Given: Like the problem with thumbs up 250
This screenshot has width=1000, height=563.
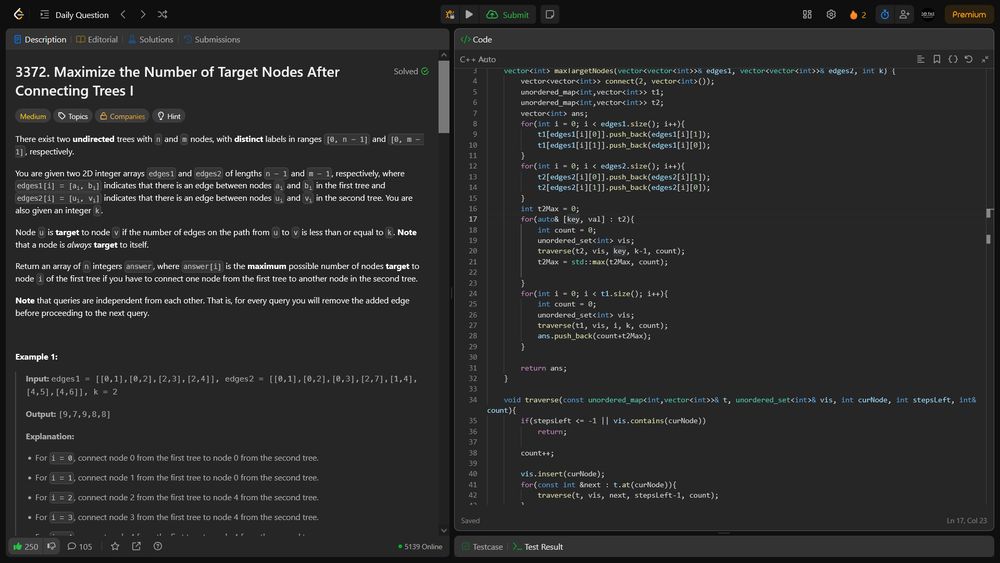Looking at the screenshot, I should tap(26, 546).
